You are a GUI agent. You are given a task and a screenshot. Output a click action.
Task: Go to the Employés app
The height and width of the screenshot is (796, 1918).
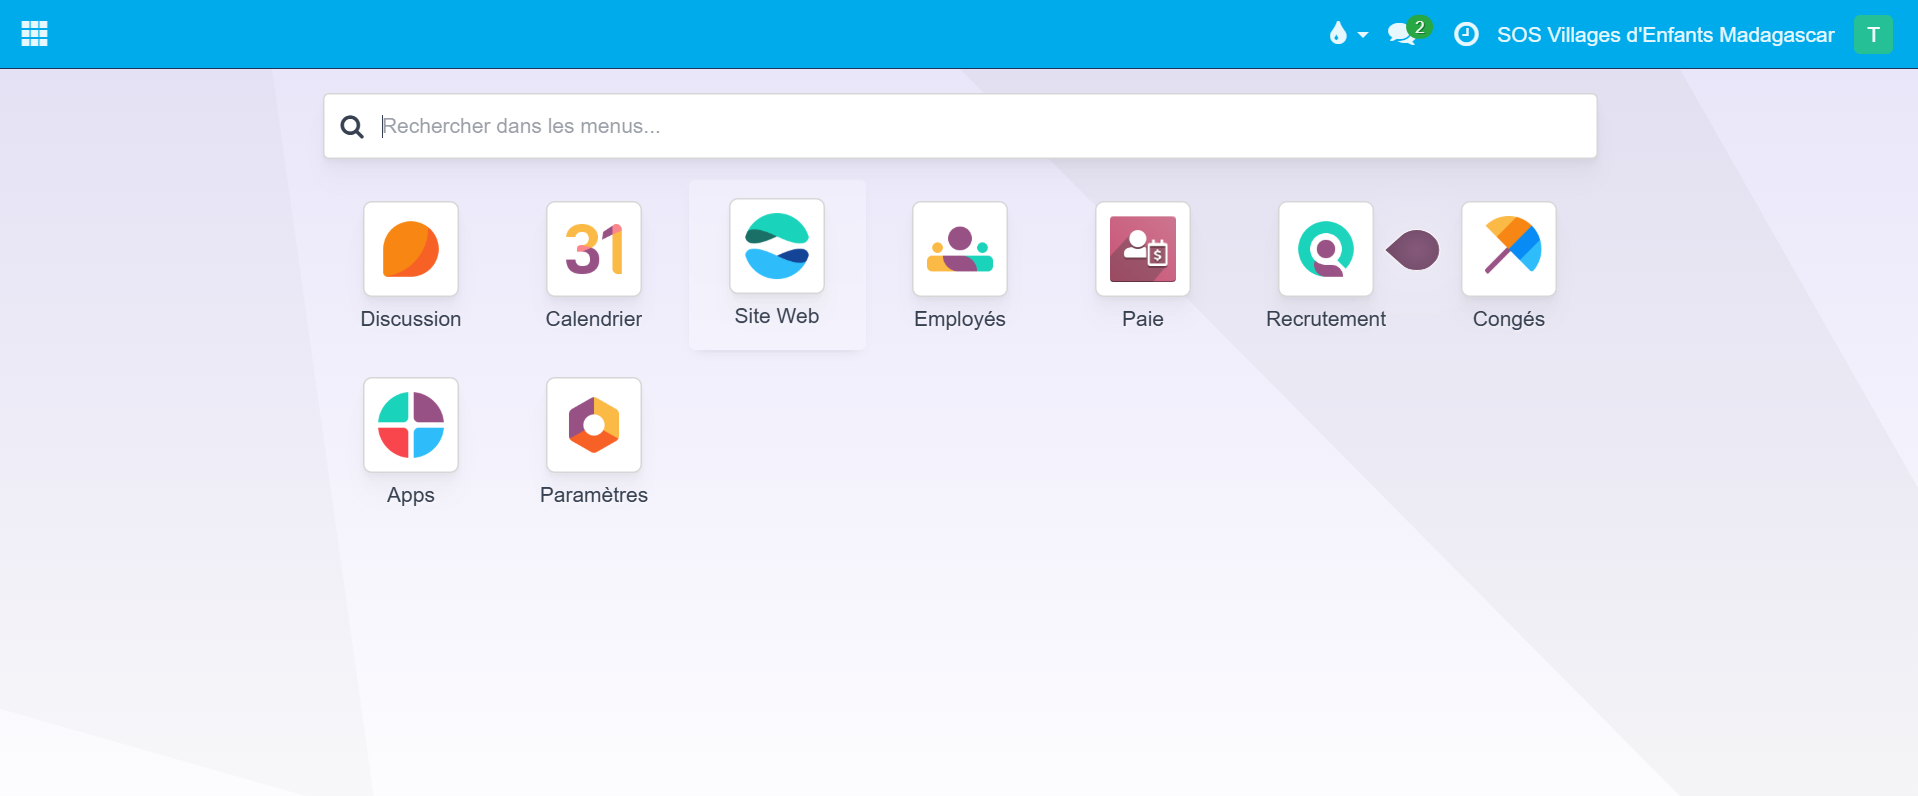tap(960, 249)
